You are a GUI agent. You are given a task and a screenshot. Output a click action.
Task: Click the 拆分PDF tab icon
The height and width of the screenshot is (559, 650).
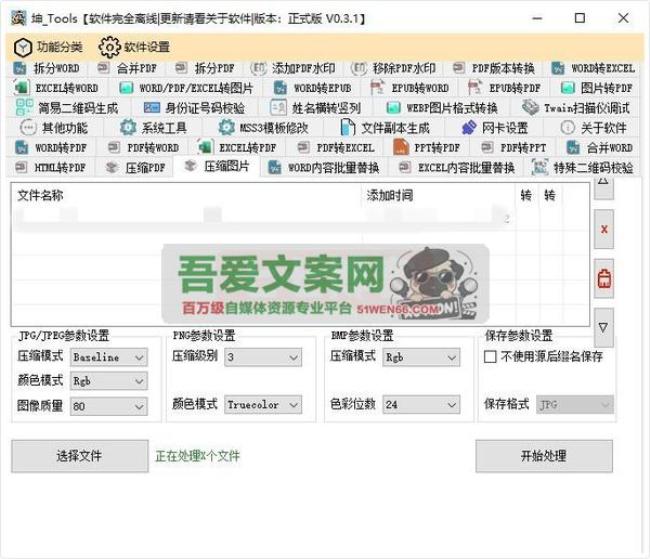coord(181,68)
